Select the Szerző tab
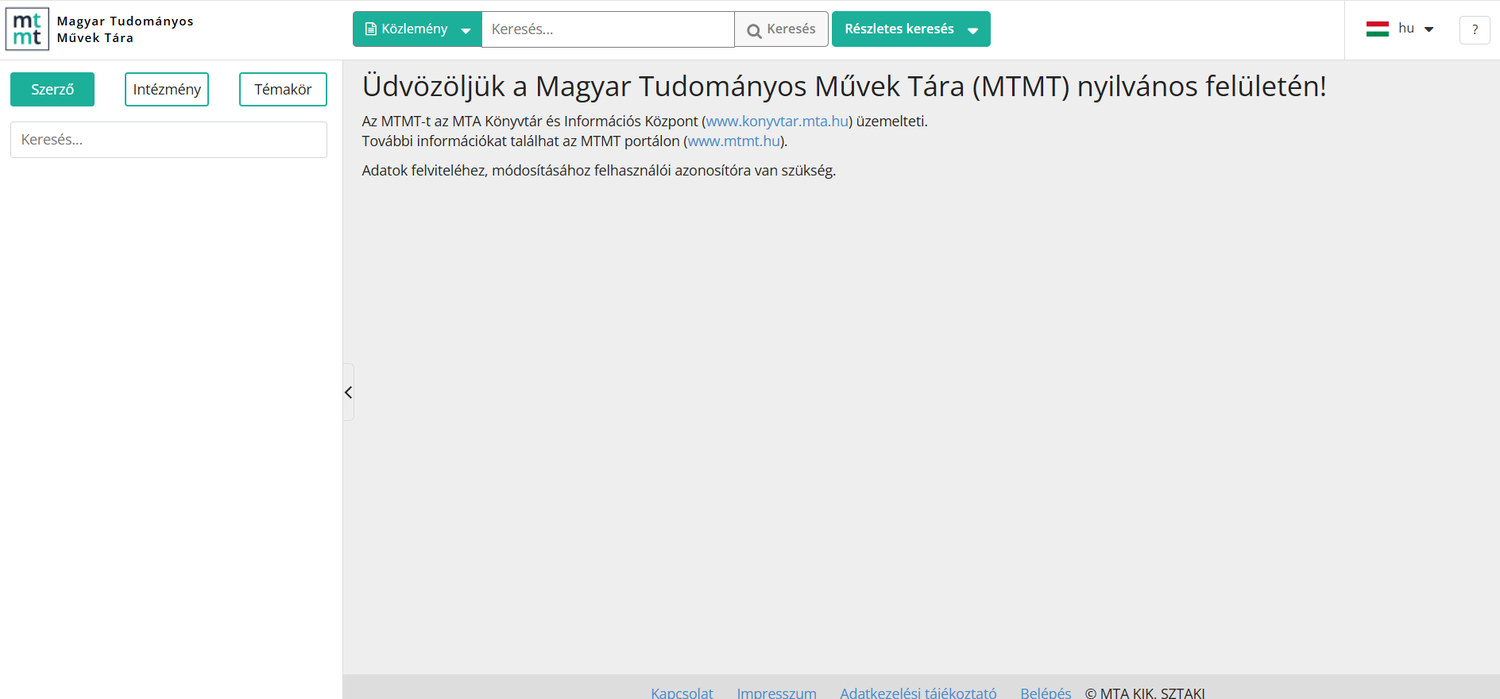Image resolution: width=1500 pixels, height=699 pixels. pyautogui.click(x=52, y=89)
